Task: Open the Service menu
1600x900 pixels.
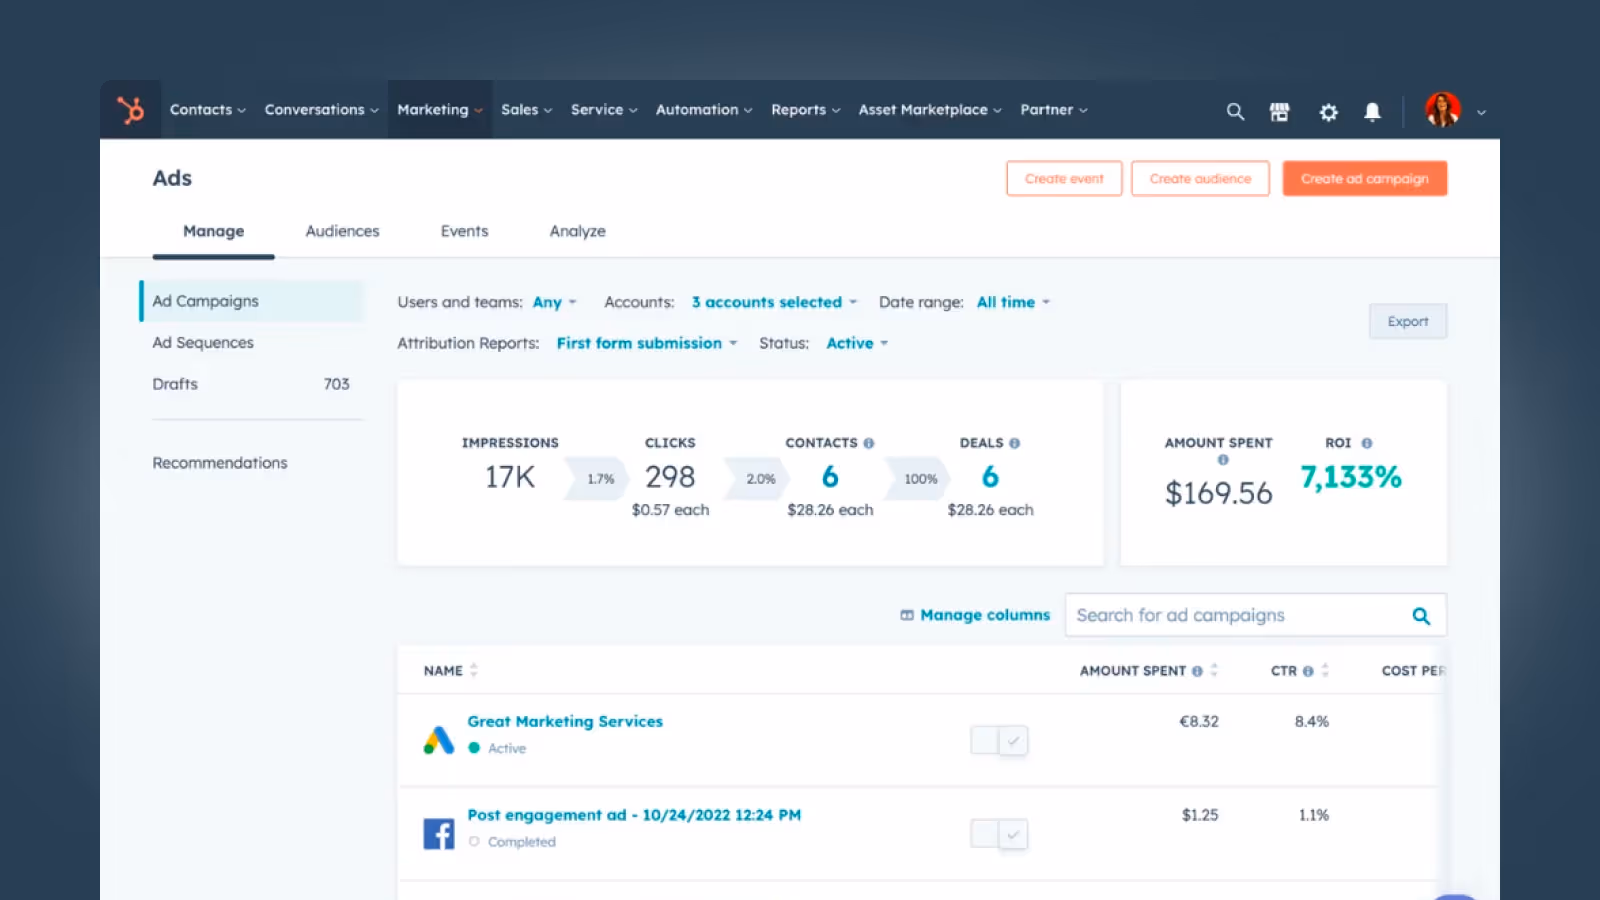Action: coord(604,110)
